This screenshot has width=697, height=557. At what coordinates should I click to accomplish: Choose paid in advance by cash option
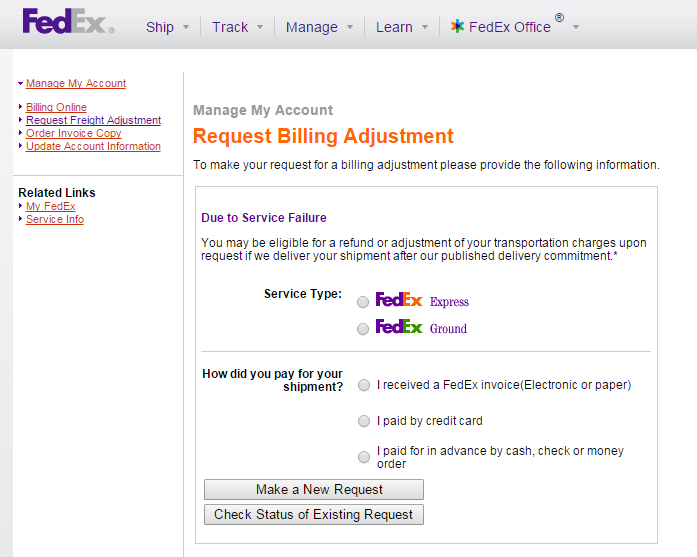pos(364,457)
